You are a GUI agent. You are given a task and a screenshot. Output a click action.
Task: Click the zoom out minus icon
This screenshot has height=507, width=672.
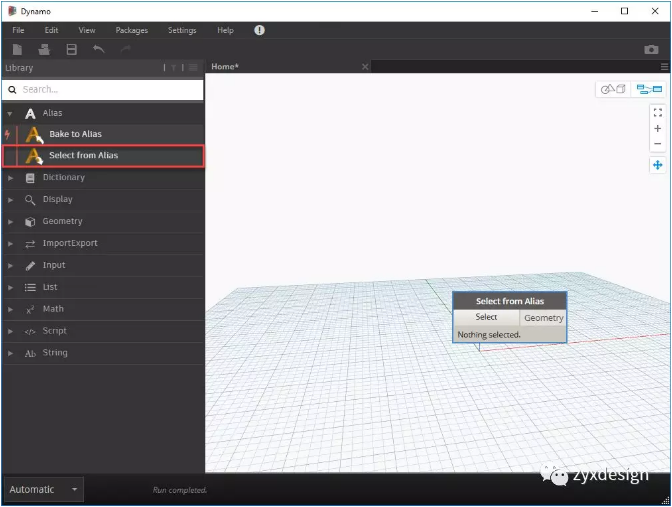[657, 144]
